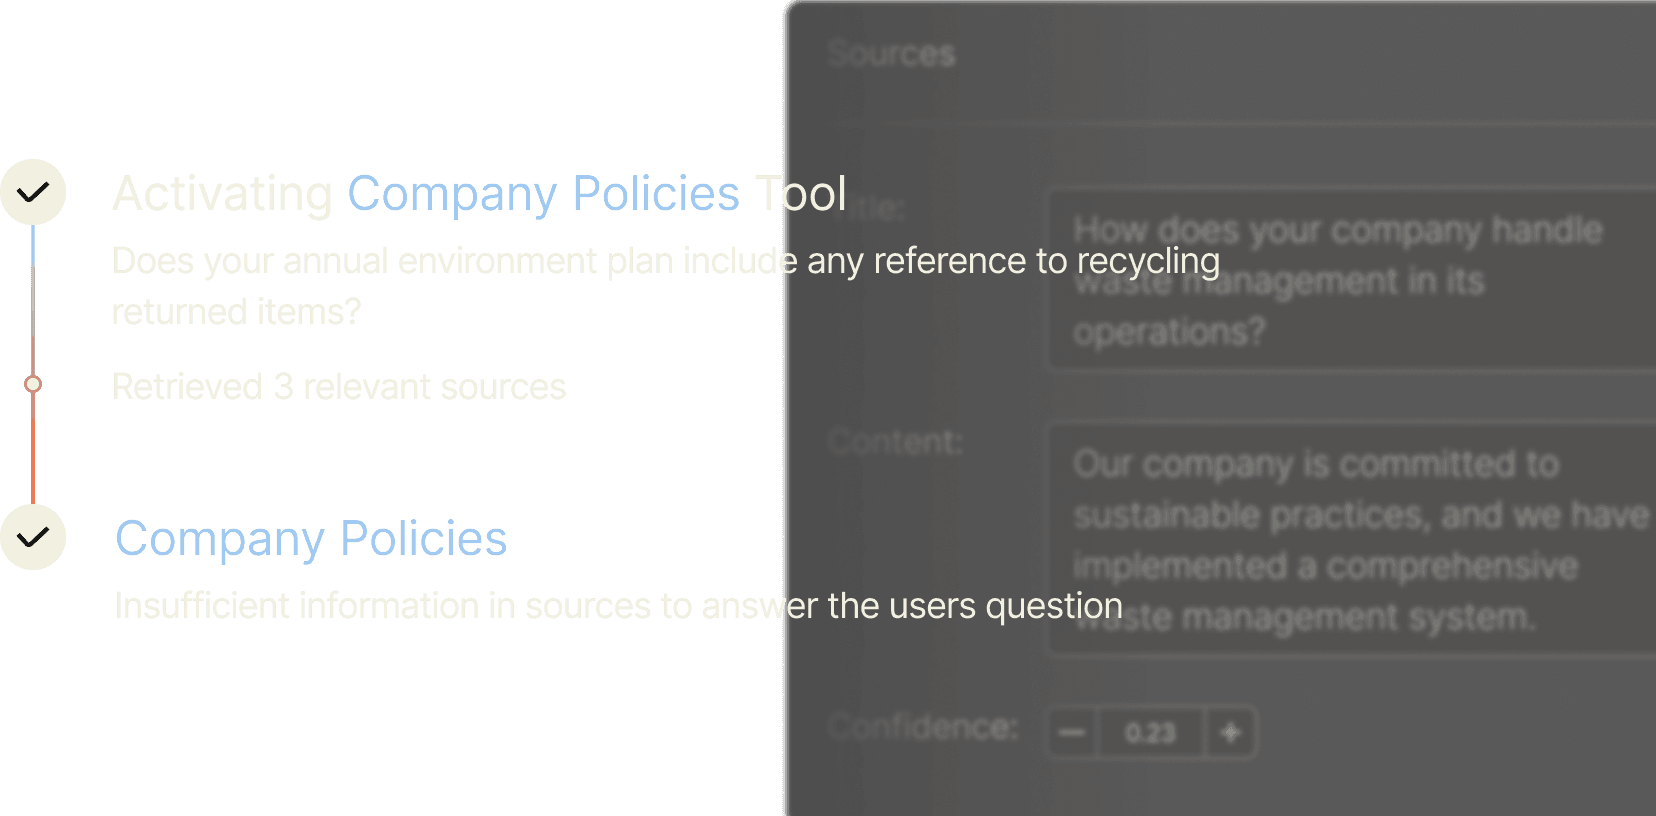Click the orange timeline segment above the lower checkmark
Viewport: 1656px width, 816px height.
coord(33,450)
